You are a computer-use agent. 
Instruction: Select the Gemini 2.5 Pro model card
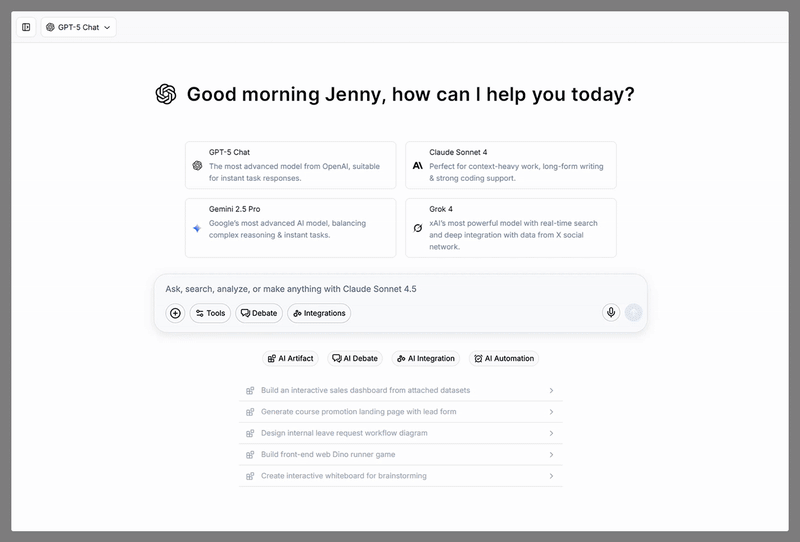pos(290,228)
